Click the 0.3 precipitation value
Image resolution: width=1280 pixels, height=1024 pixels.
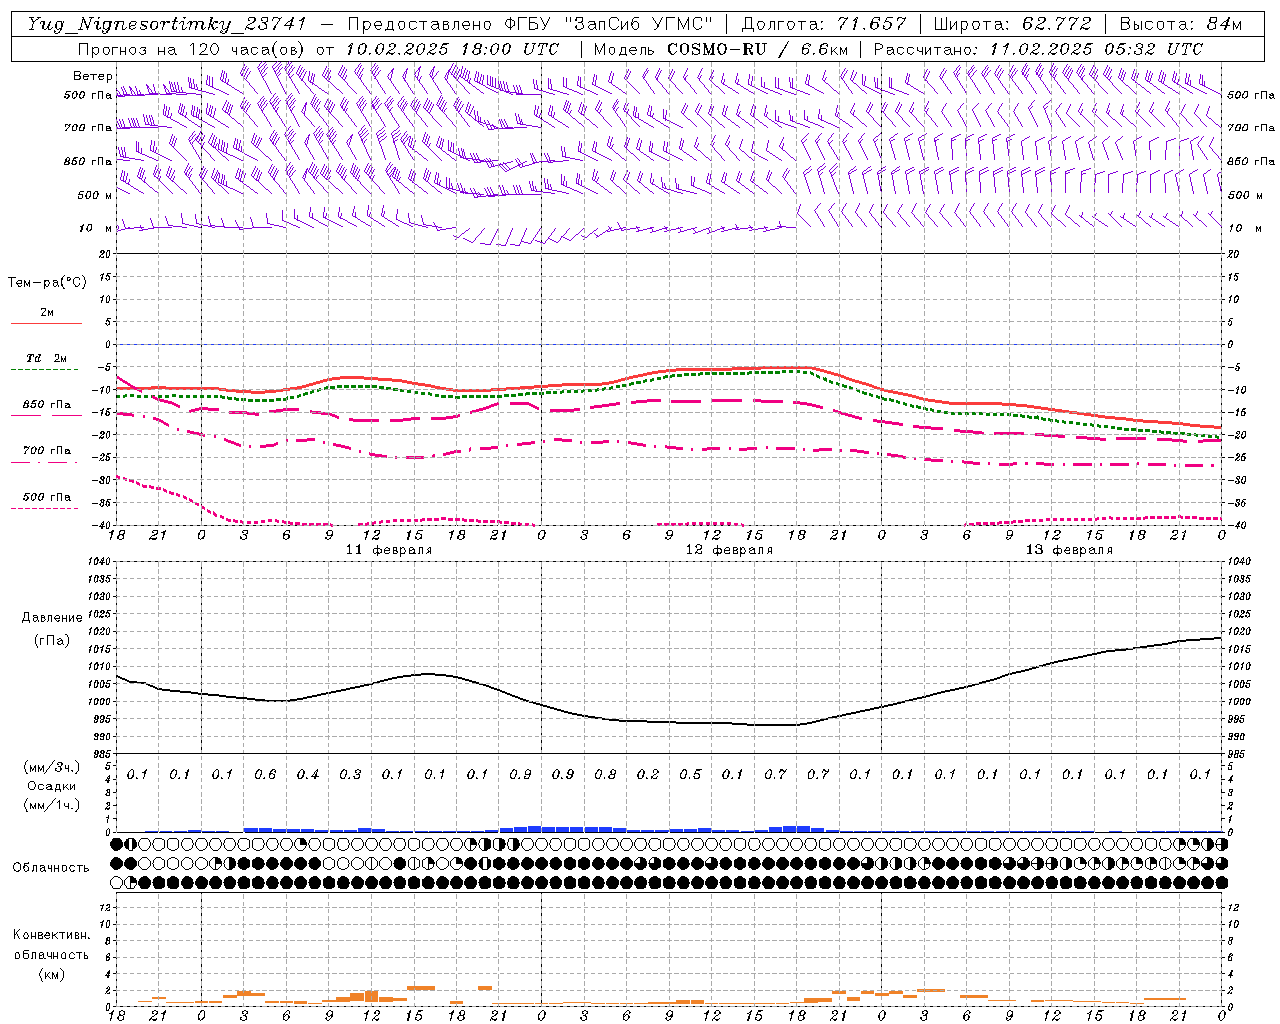tap(350, 775)
